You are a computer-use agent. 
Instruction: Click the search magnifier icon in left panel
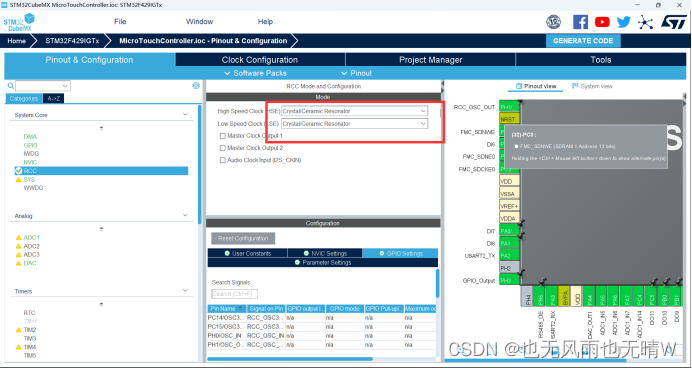tap(11, 86)
